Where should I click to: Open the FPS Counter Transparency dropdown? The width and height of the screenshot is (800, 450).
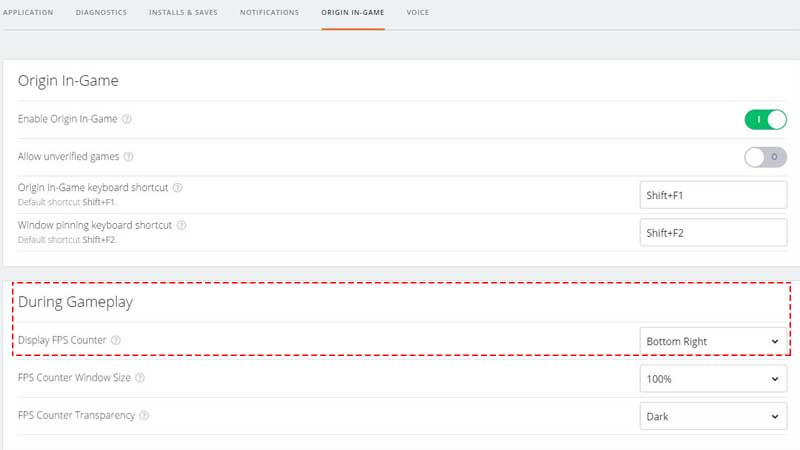[x=713, y=416]
